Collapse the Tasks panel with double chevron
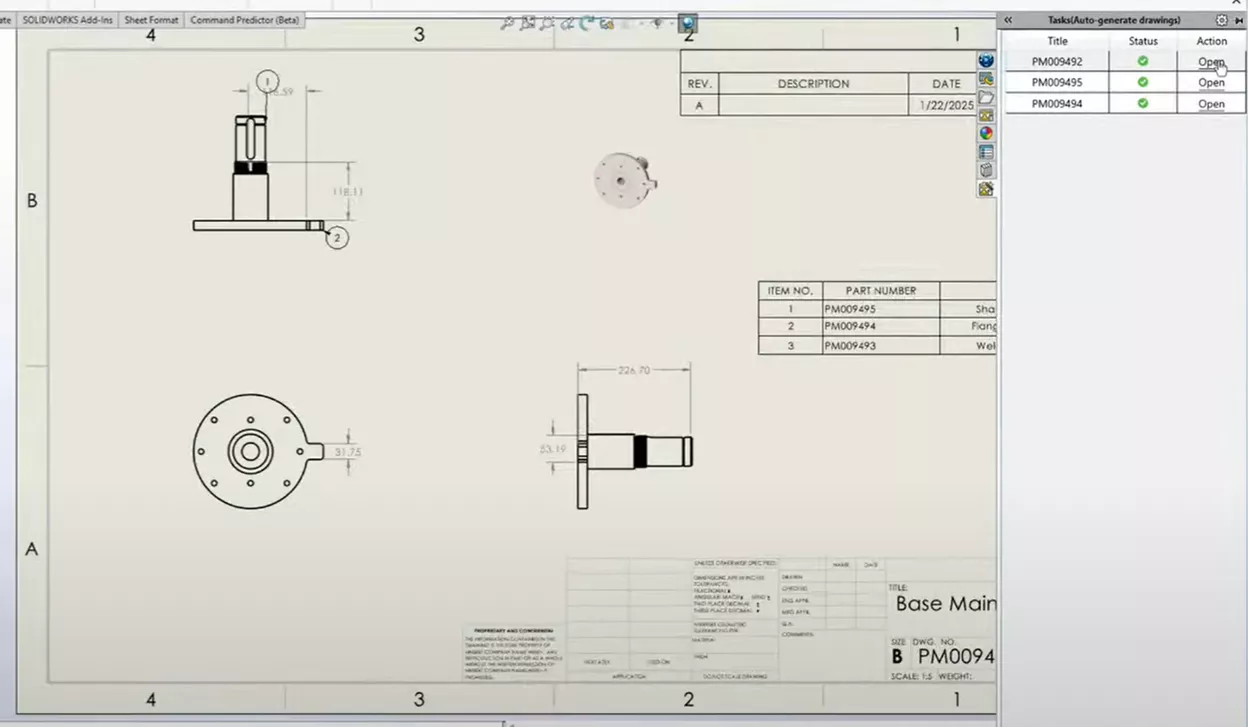Viewport: 1248px width, 727px height. [1008, 20]
